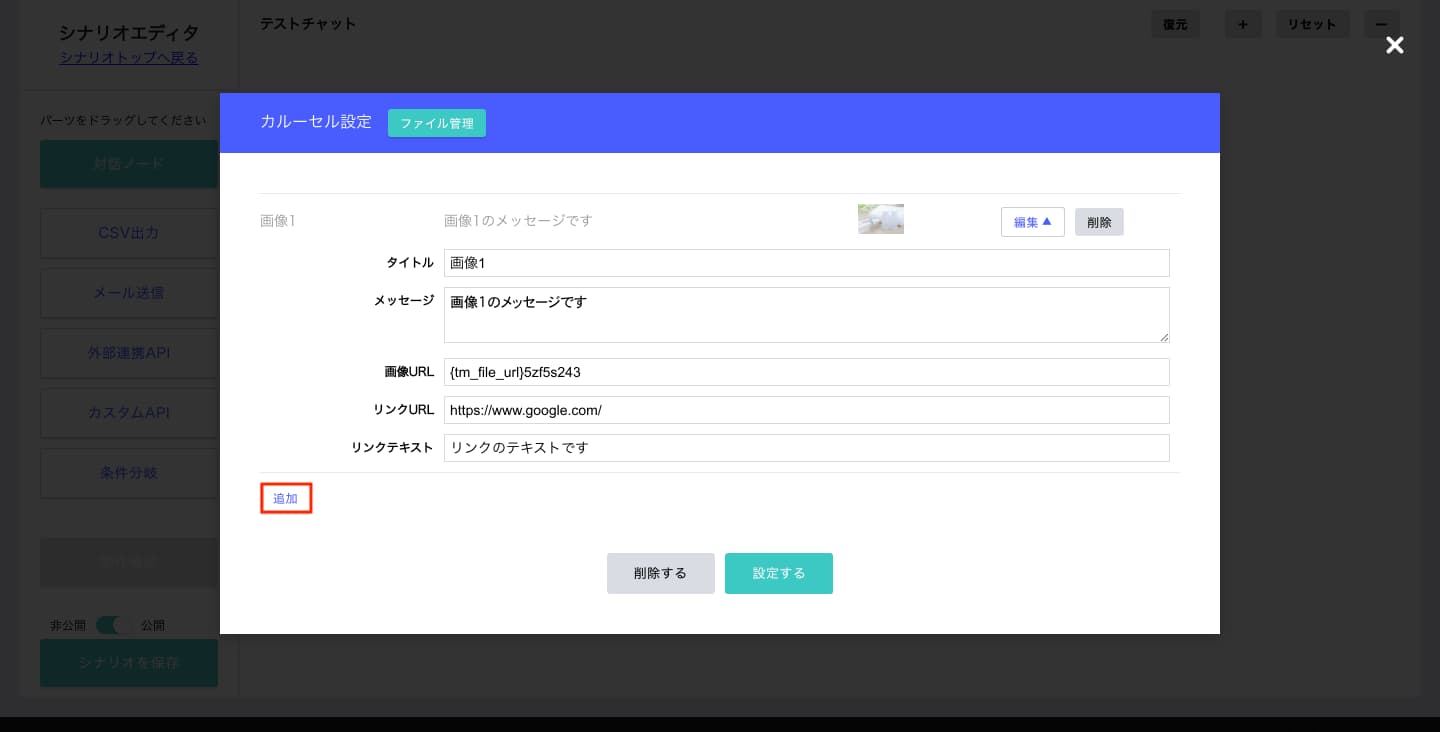Follow シナリオトップへ戻る link
The height and width of the screenshot is (732, 1440).
(129, 58)
